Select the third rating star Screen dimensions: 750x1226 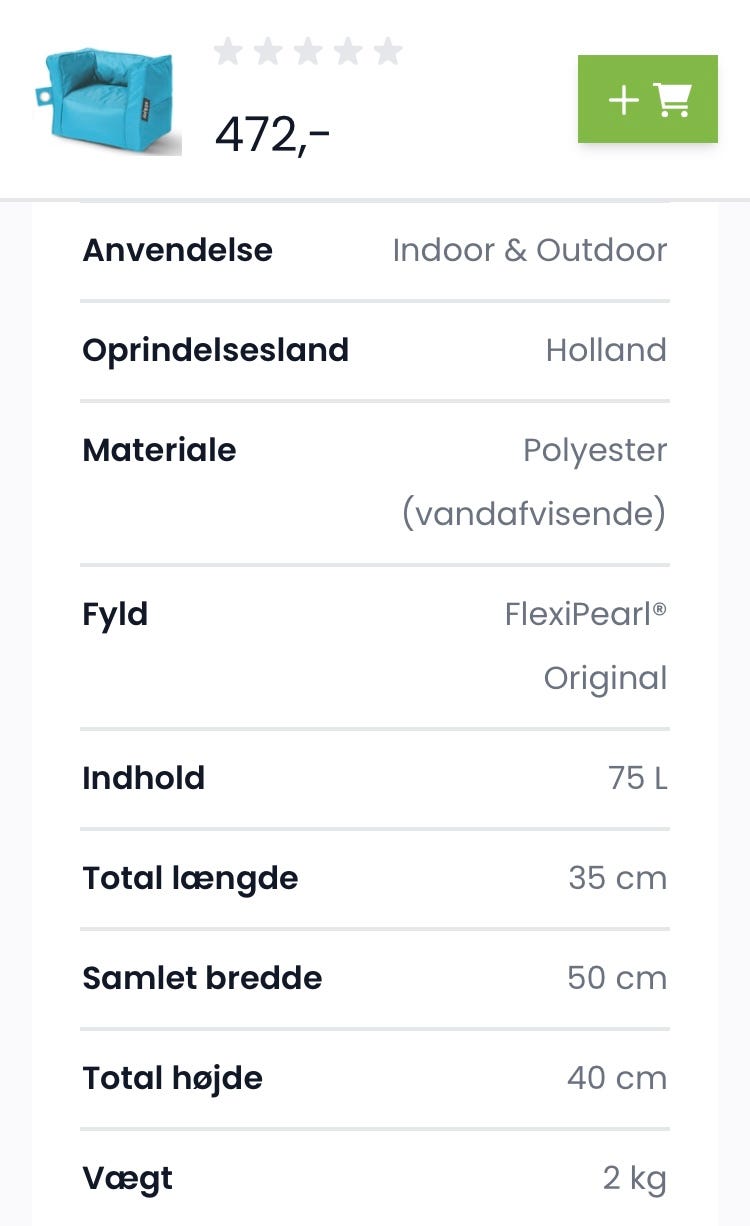tap(308, 51)
